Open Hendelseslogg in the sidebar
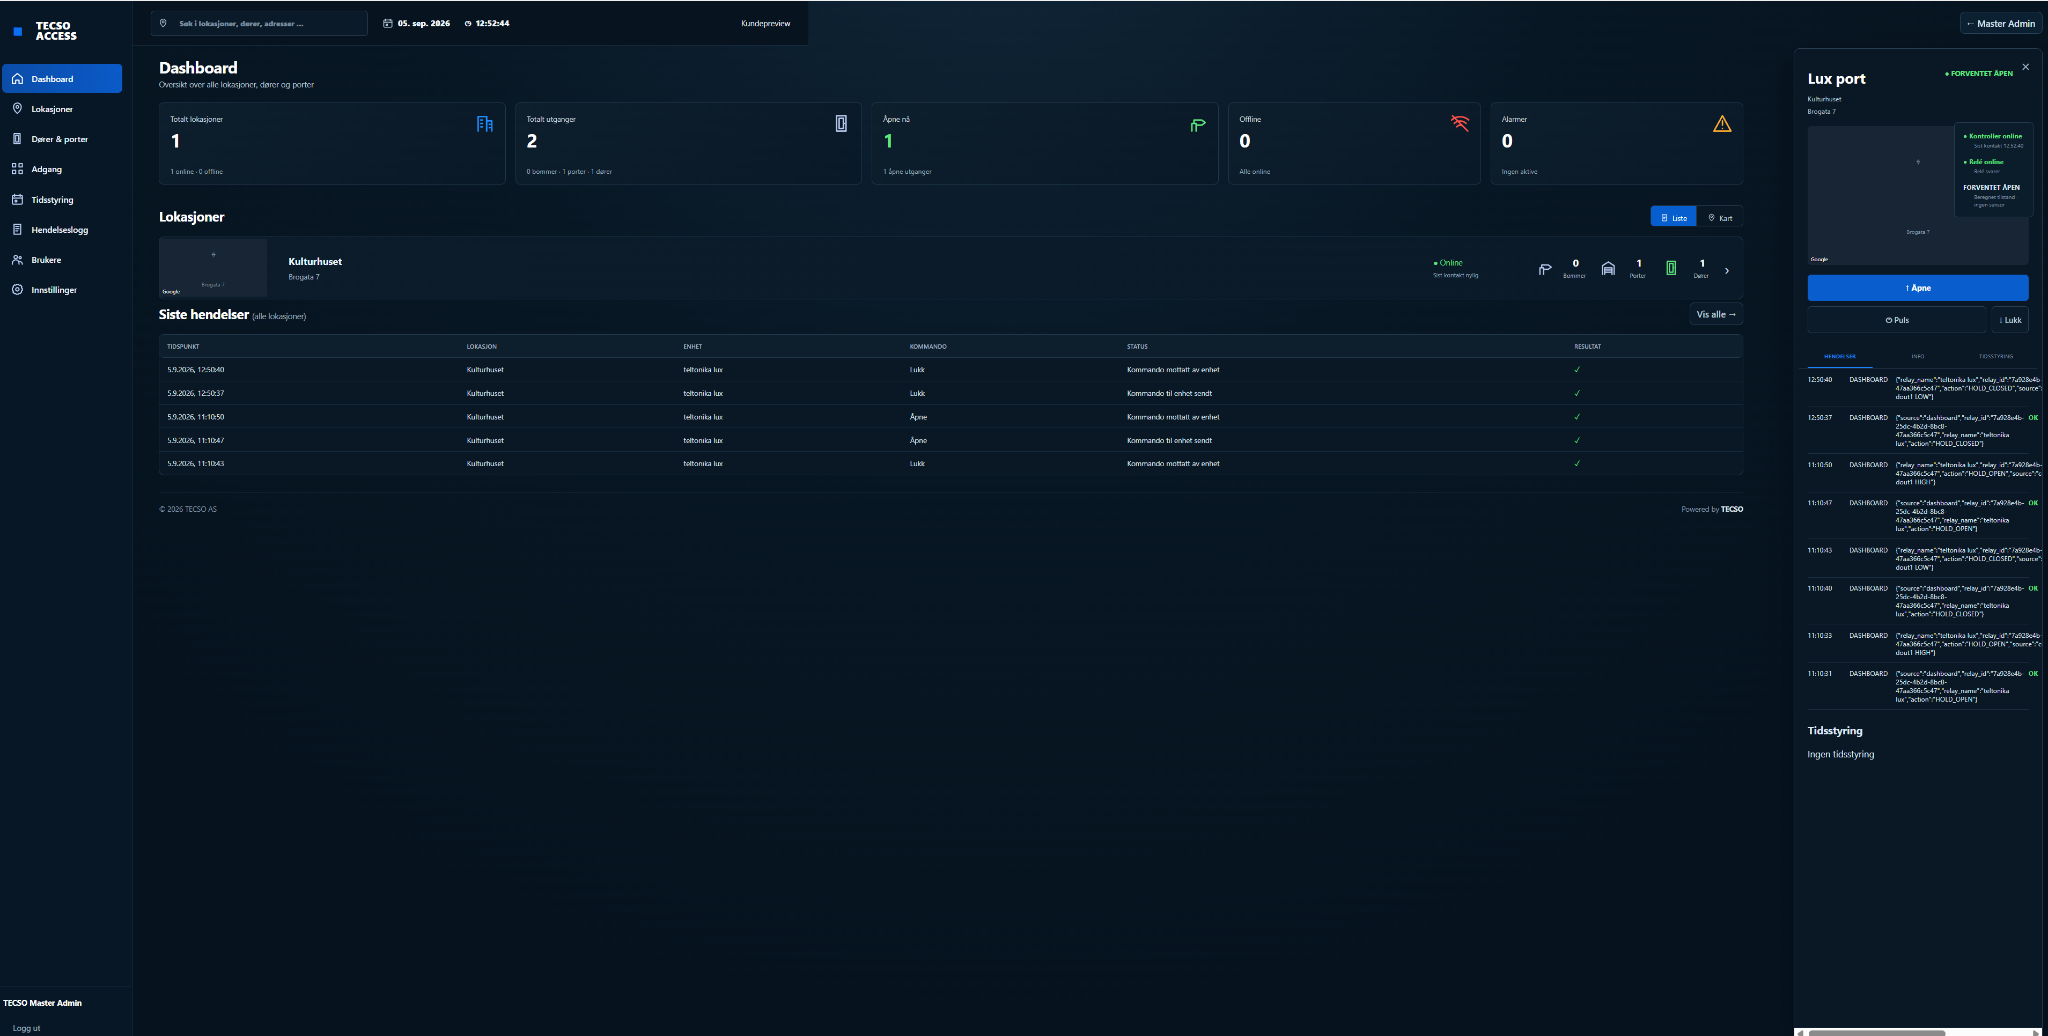 point(62,230)
